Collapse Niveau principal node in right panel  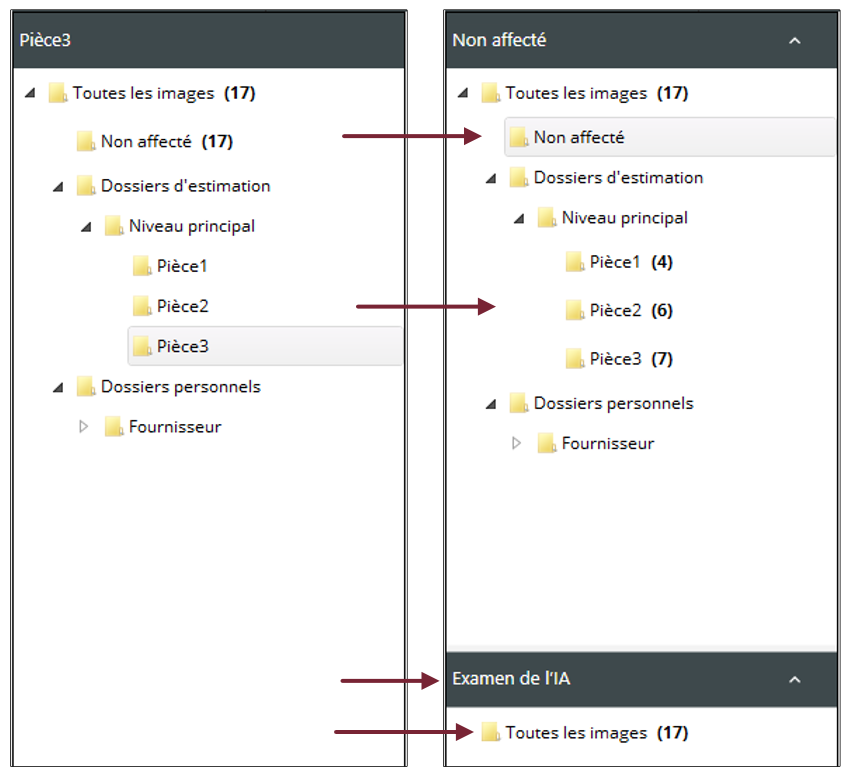coord(518,219)
